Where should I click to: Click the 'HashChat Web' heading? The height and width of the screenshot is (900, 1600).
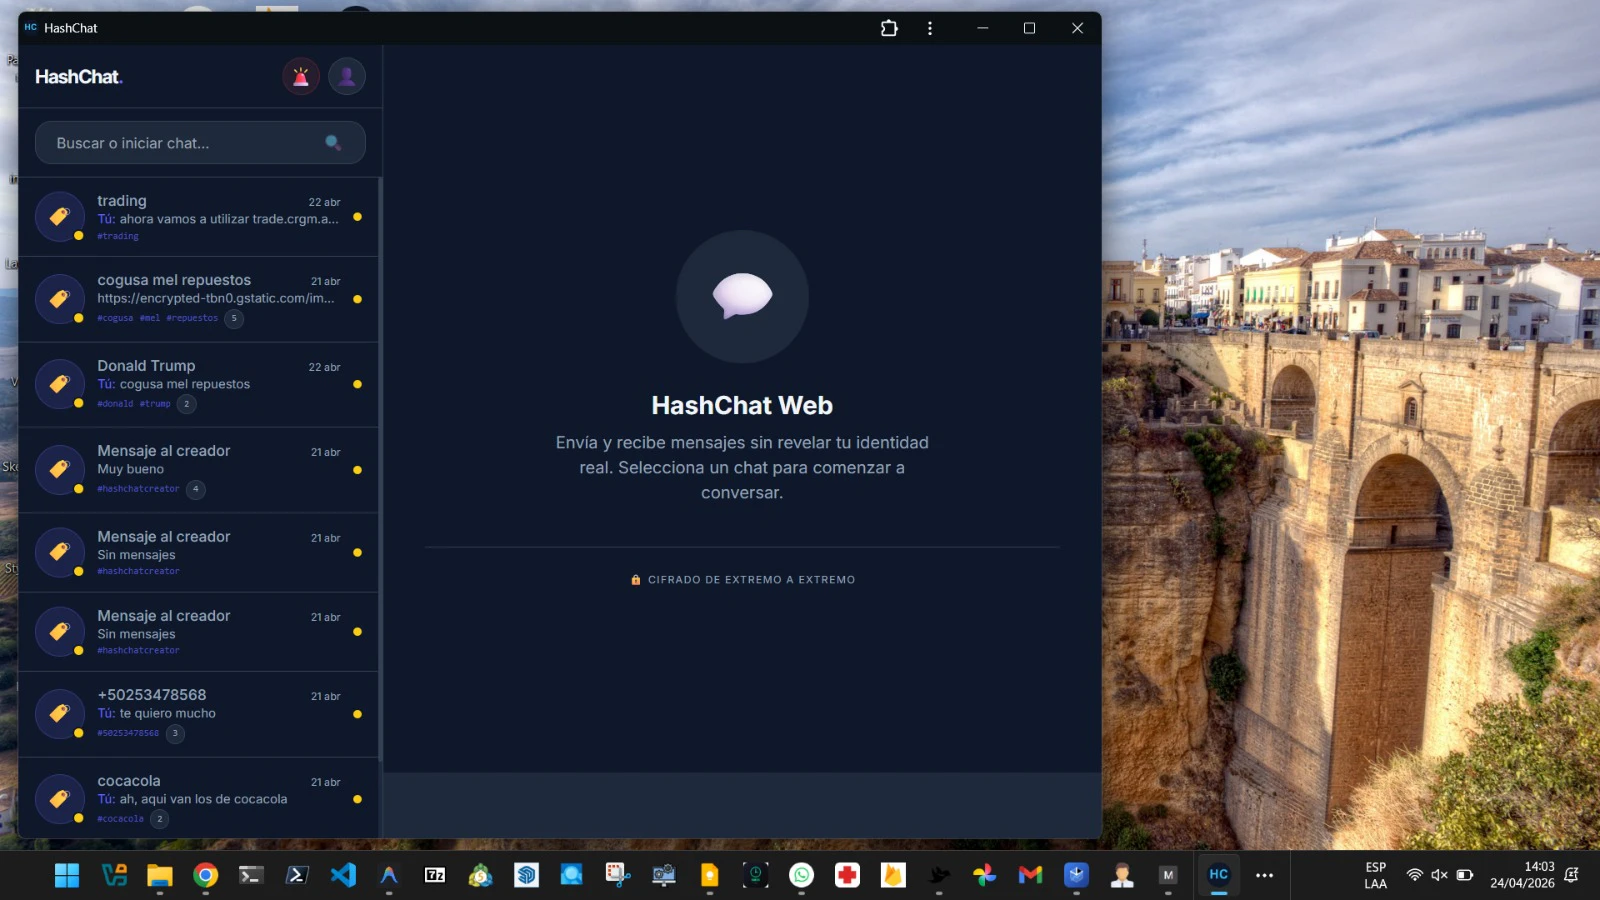[x=742, y=405]
